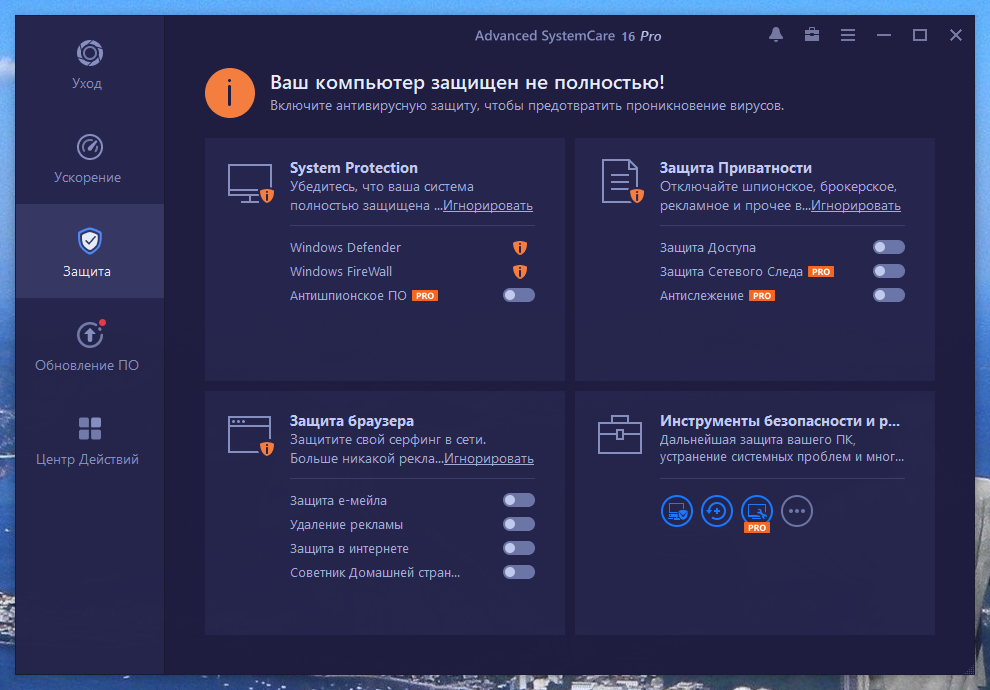Image resolution: width=990 pixels, height=690 pixels.
Task: Click the orange info alert icon
Action: coord(230,93)
